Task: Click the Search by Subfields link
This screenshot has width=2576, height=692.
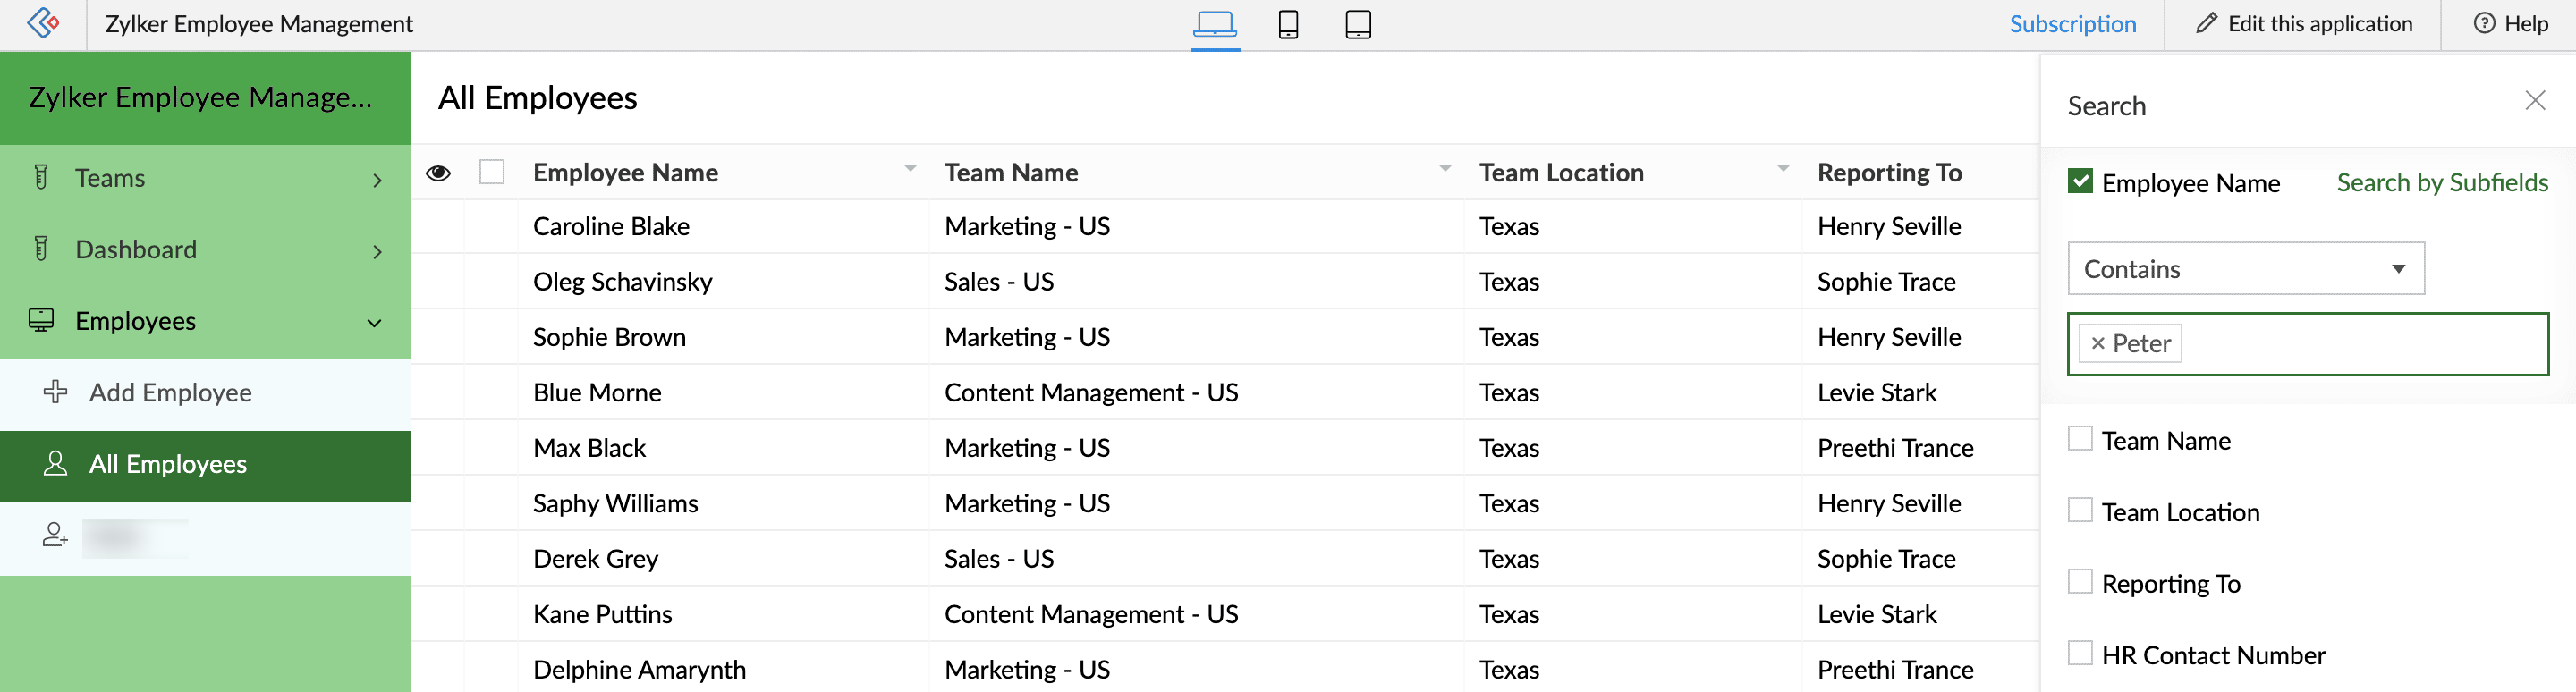Action: click(2441, 183)
